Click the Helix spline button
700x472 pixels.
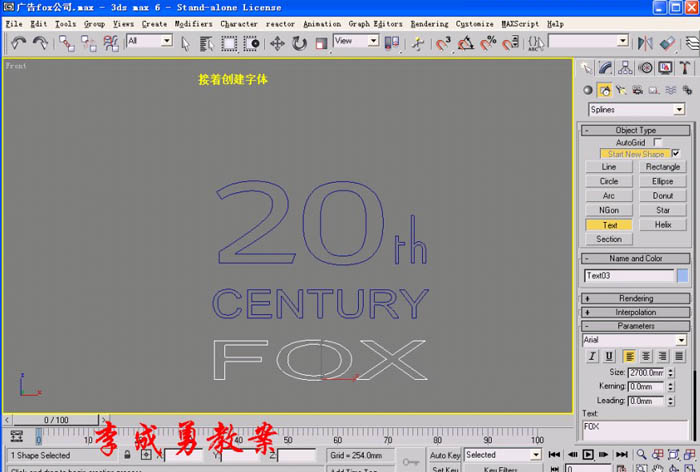662,225
